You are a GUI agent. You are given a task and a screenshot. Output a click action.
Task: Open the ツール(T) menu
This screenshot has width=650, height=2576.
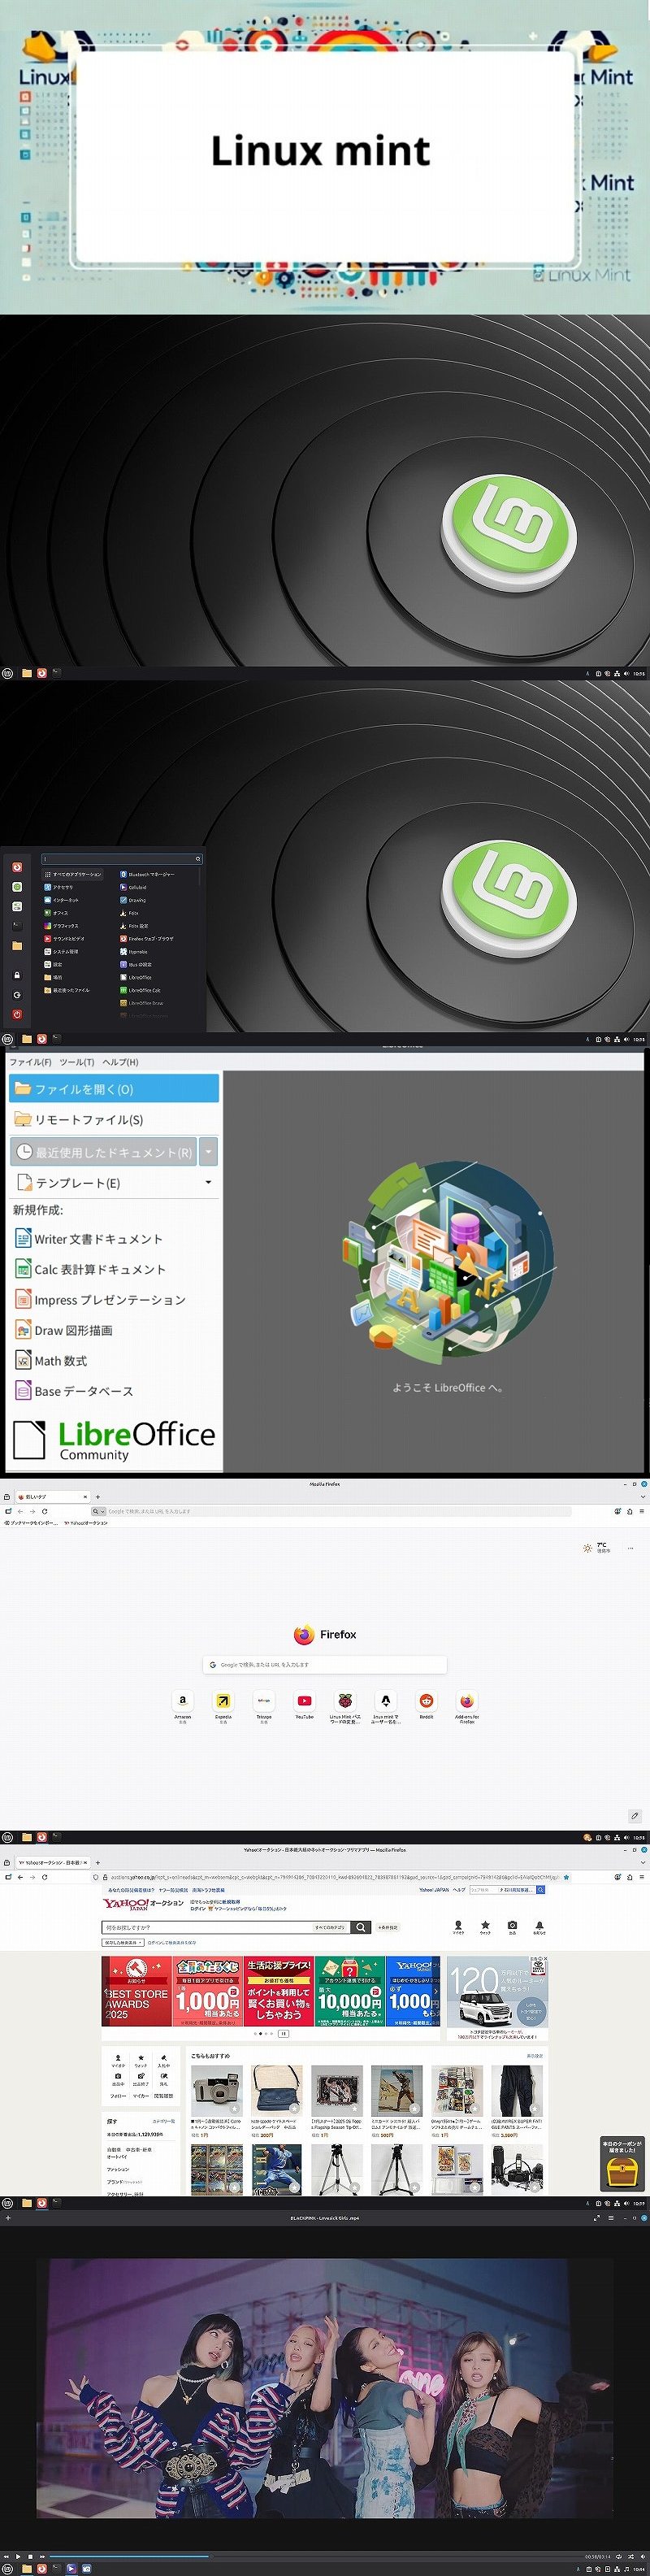[x=76, y=1062]
